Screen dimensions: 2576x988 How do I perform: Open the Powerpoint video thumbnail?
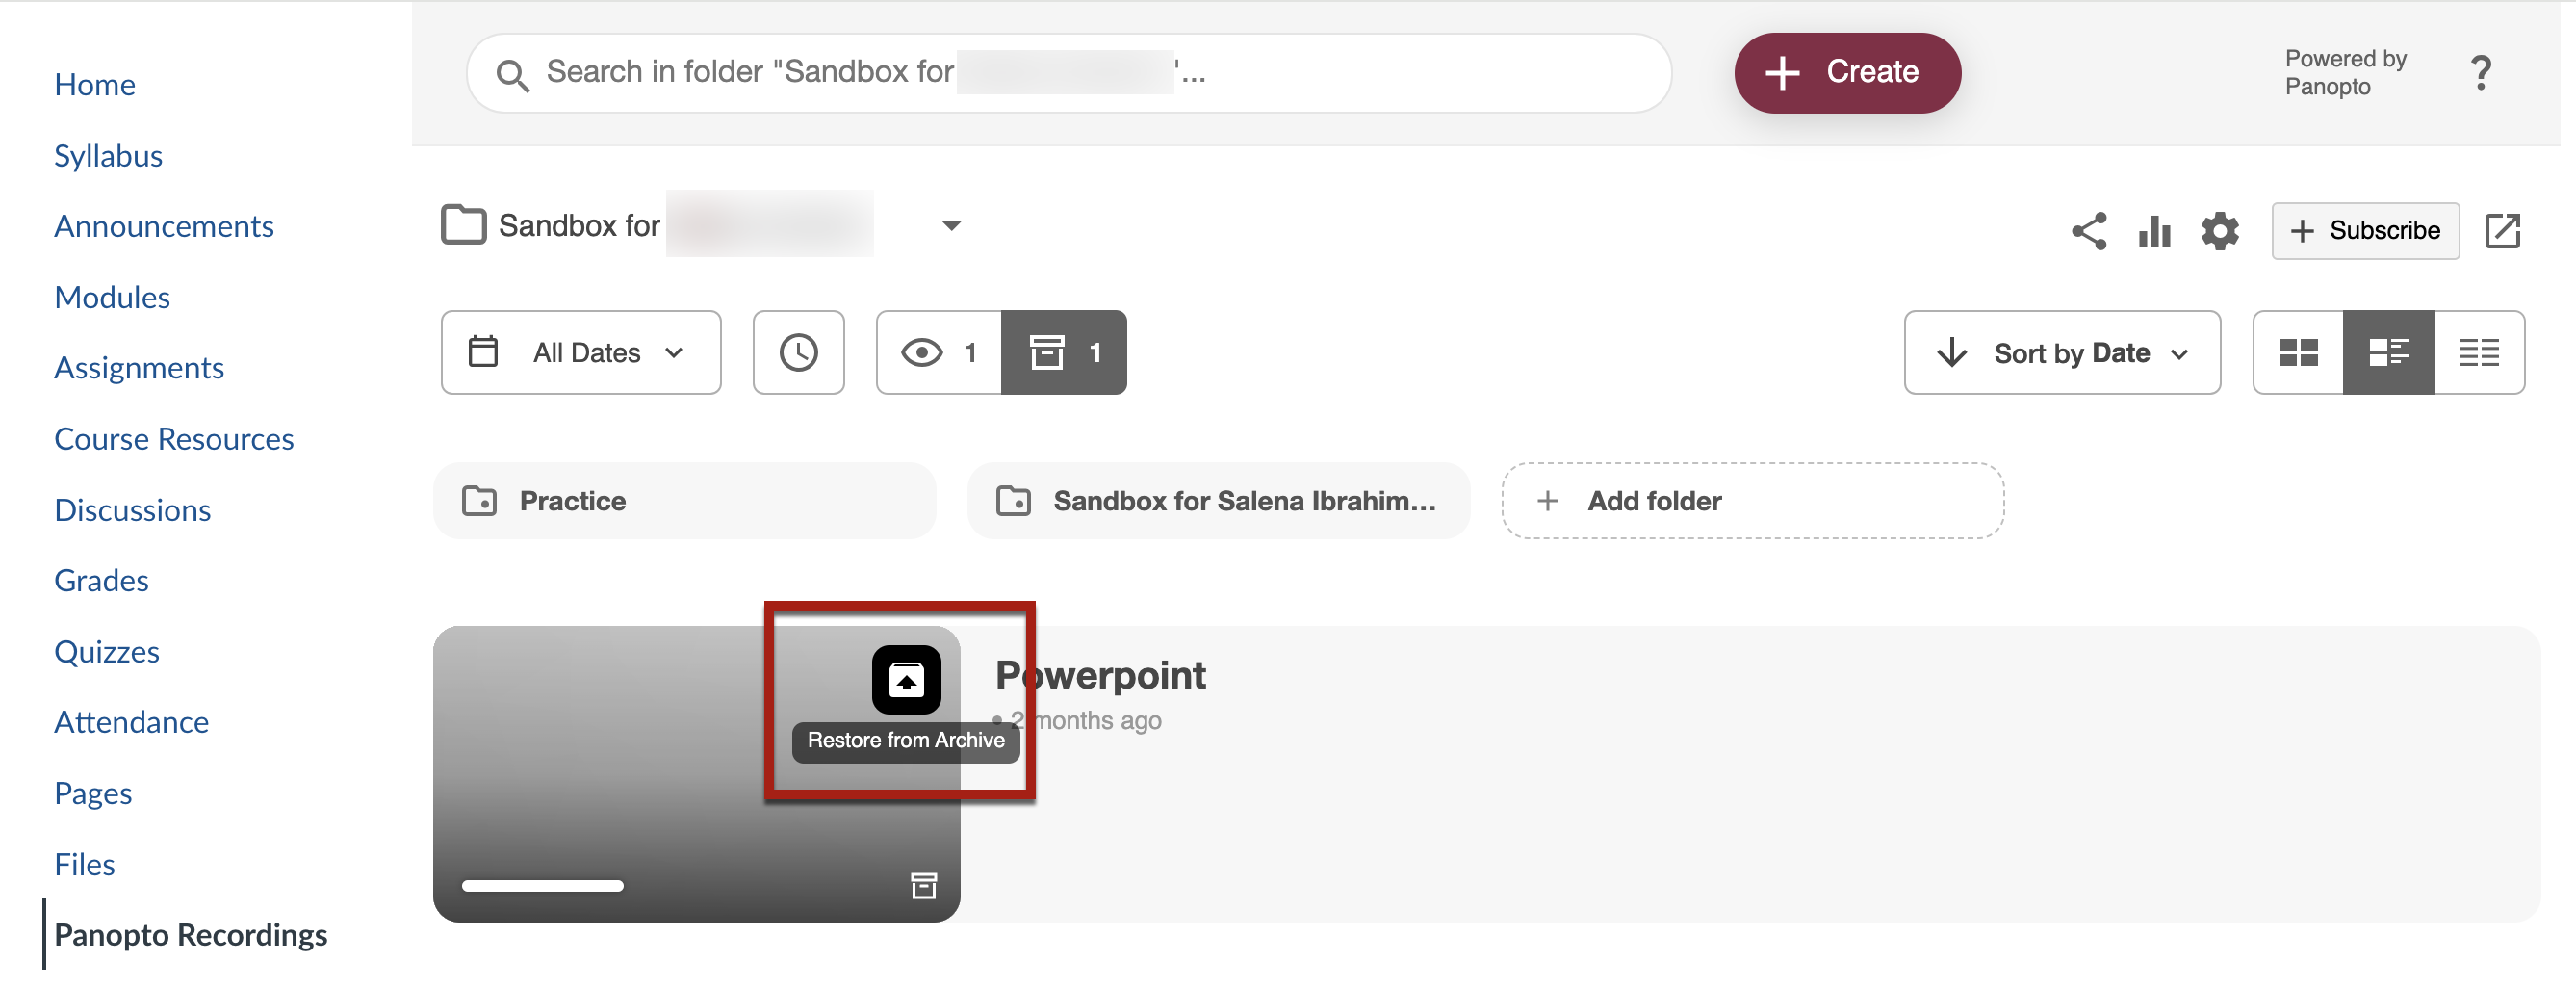click(x=696, y=774)
